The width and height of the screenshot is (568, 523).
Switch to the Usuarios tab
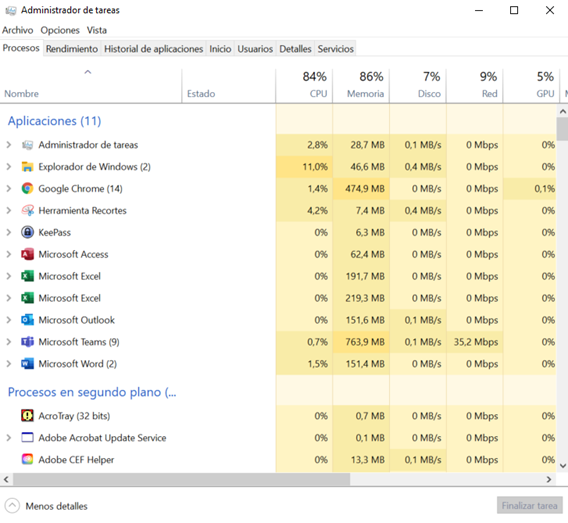tap(255, 49)
